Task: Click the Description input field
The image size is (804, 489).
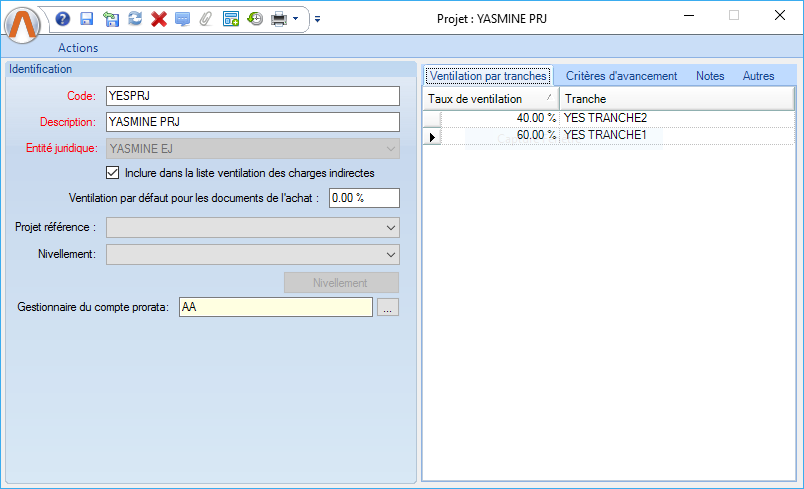Action: (x=252, y=122)
